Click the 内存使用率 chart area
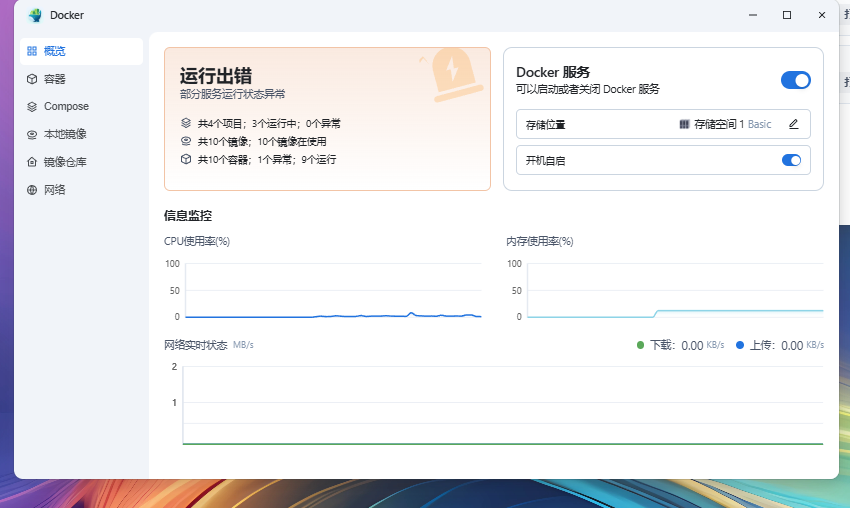 pos(675,290)
